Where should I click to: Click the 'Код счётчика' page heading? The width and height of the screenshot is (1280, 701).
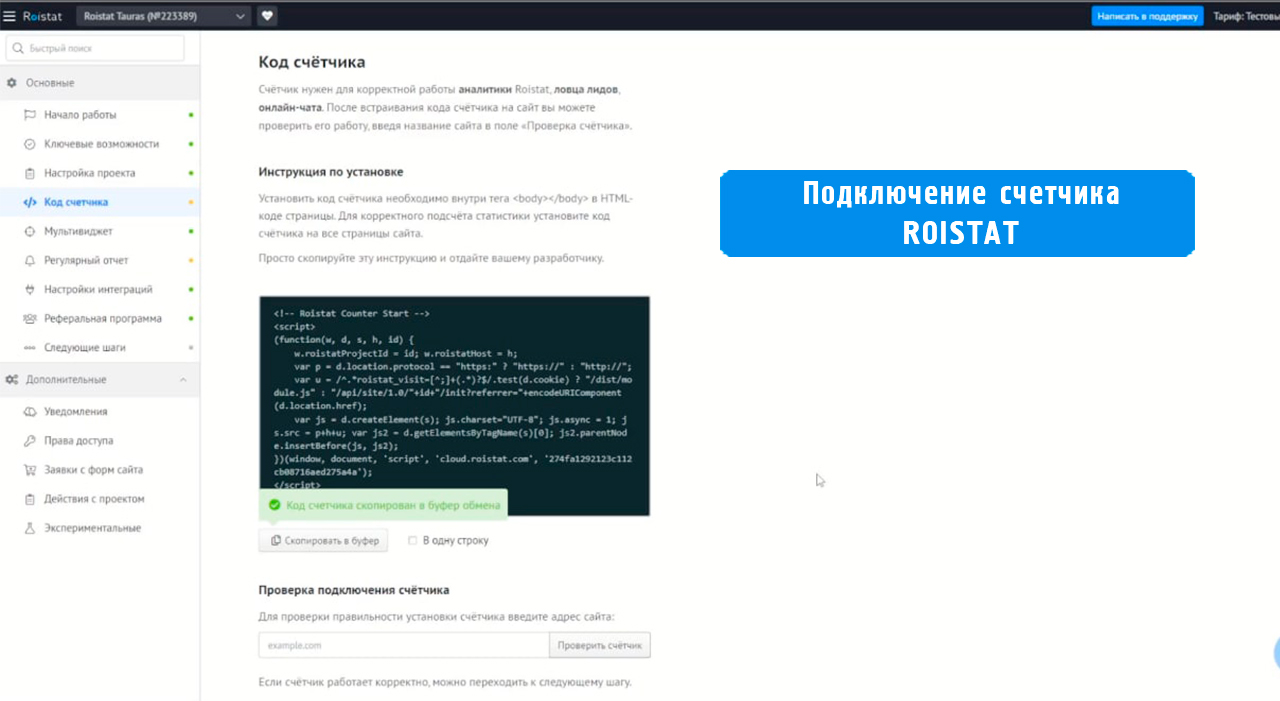(312, 62)
